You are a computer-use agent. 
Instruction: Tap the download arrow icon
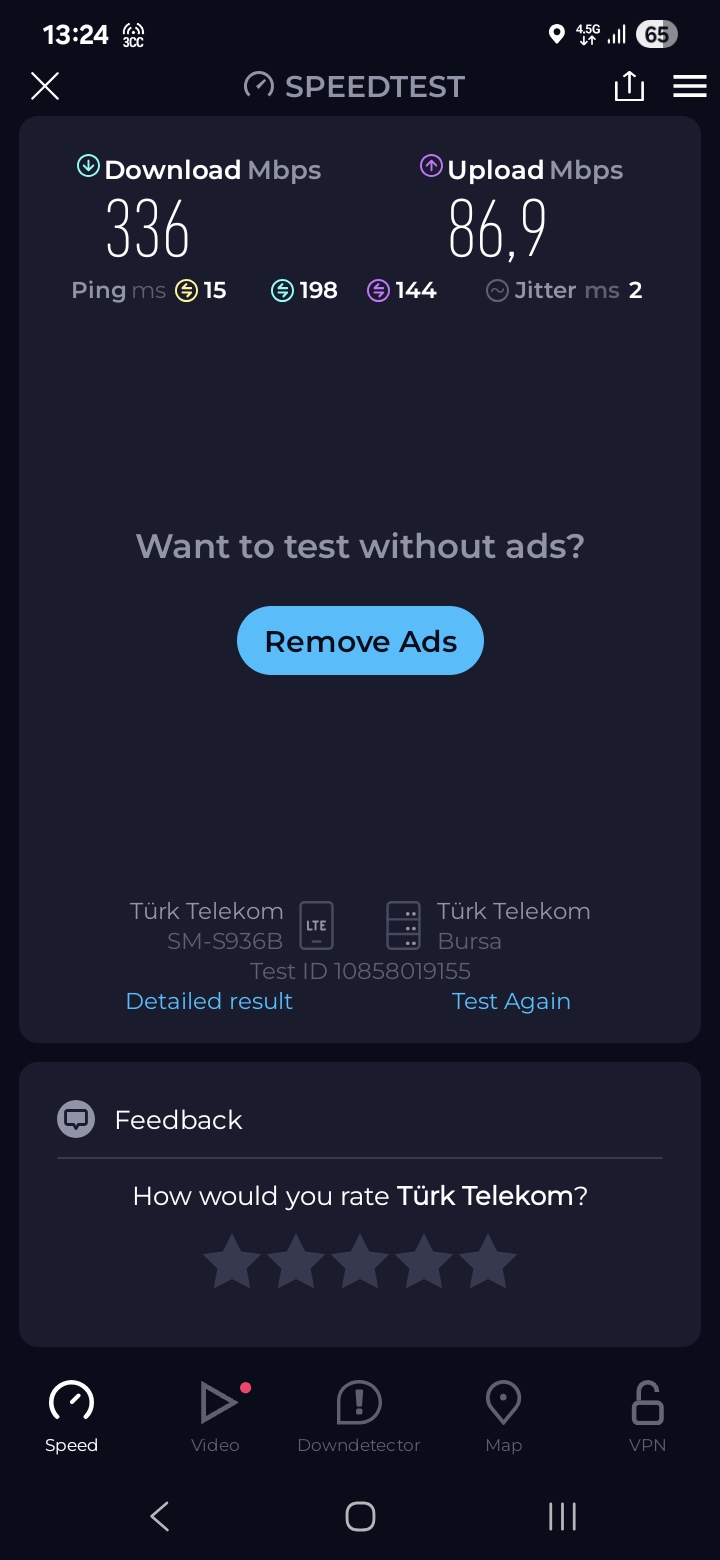tap(88, 167)
